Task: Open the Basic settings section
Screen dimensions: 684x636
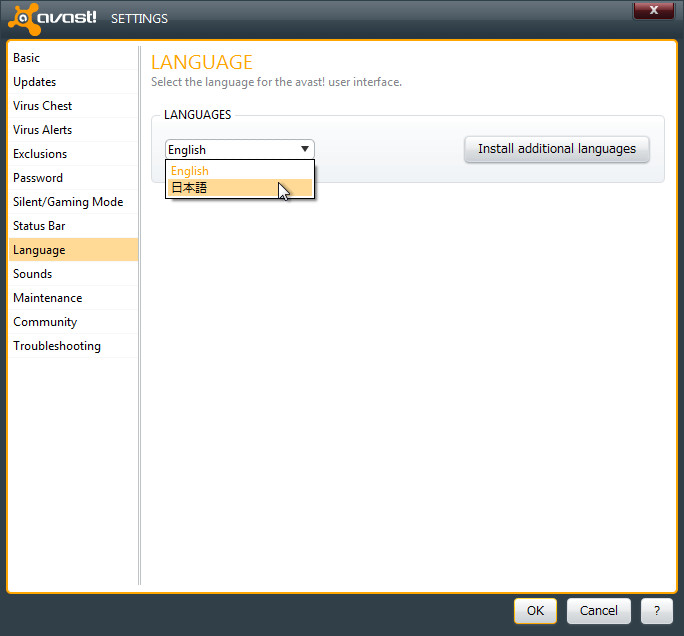Action: click(x=73, y=58)
